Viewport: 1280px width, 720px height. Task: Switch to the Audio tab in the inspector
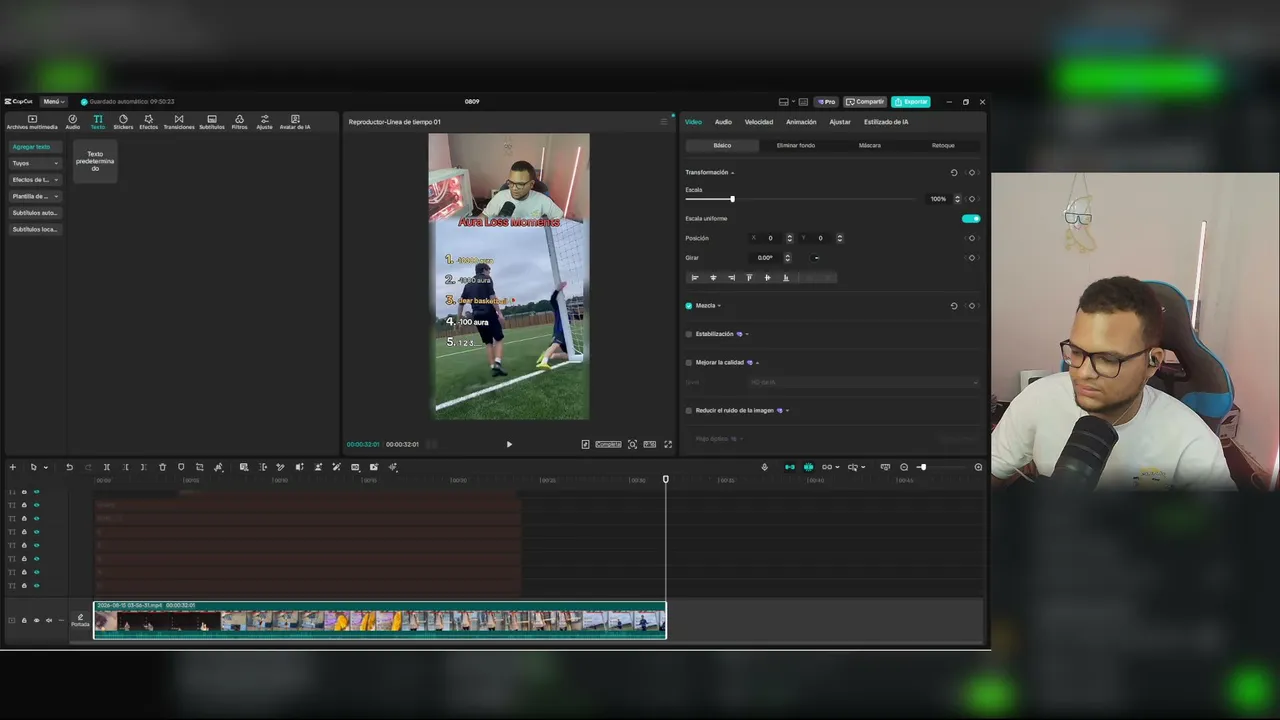723,122
